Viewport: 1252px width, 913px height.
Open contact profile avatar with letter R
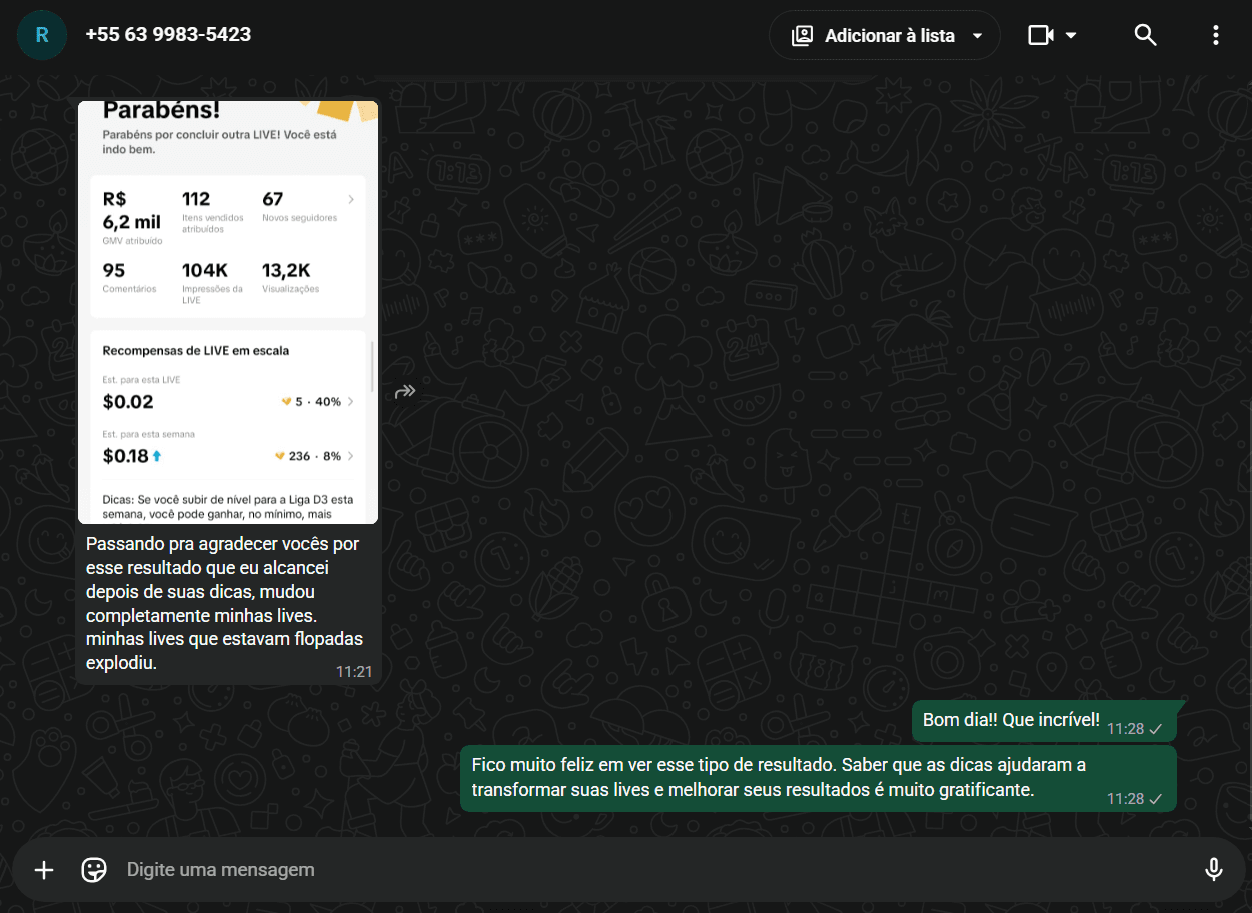[42, 35]
